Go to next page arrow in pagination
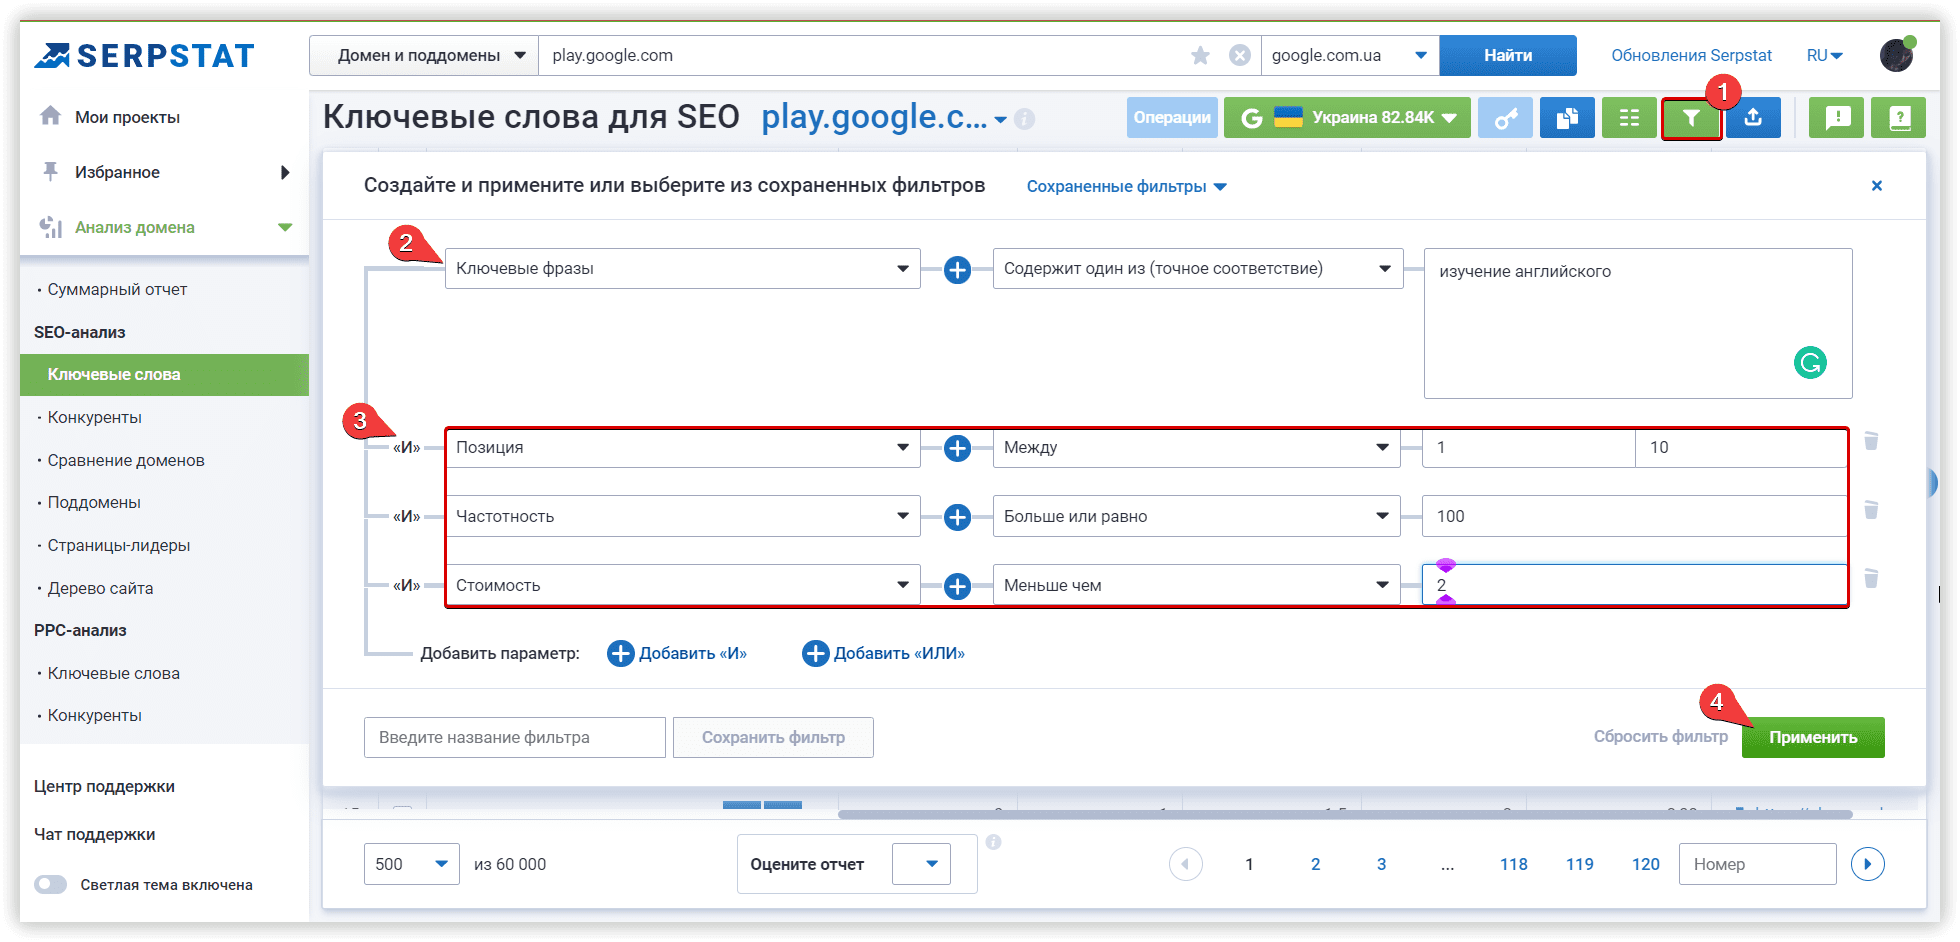Viewport: 1960px width, 942px height. coord(1867,864)
